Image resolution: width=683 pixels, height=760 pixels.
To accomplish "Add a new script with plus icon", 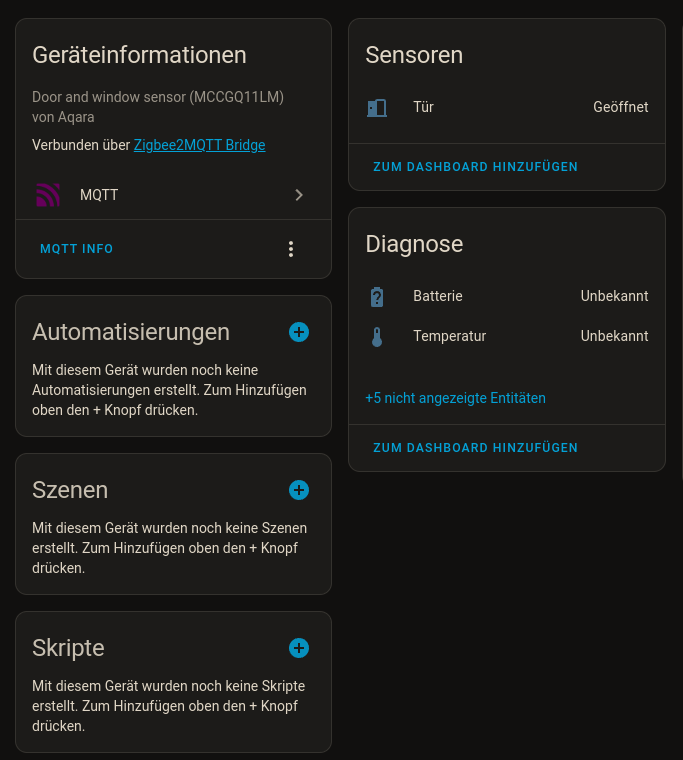I will coord(299,648).
